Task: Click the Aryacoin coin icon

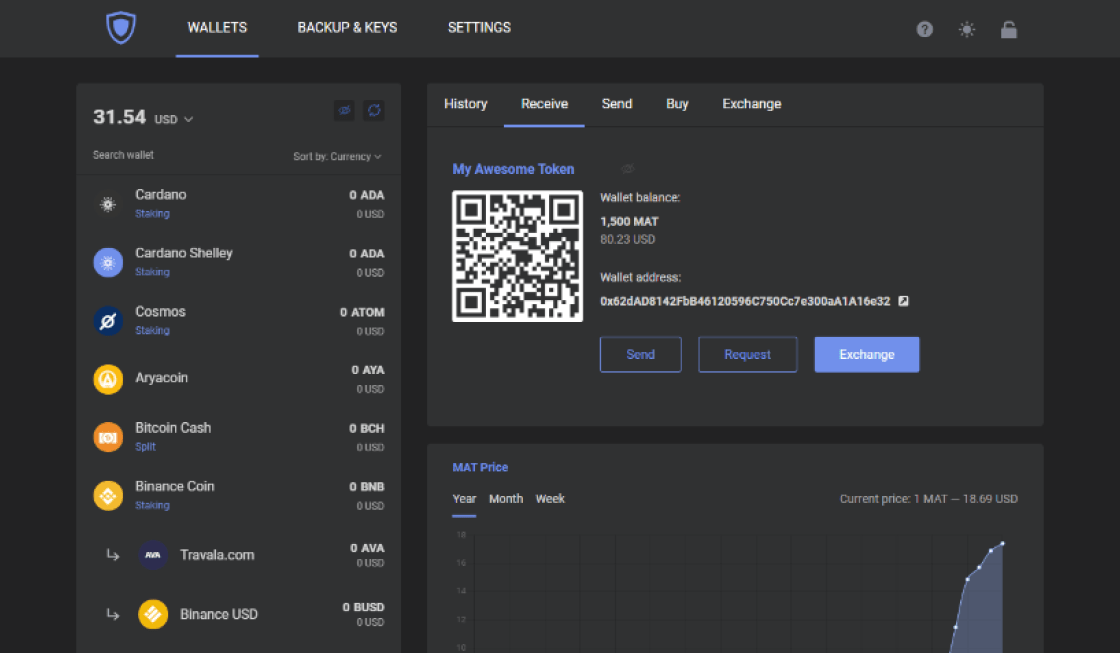Action: [108, 379]
